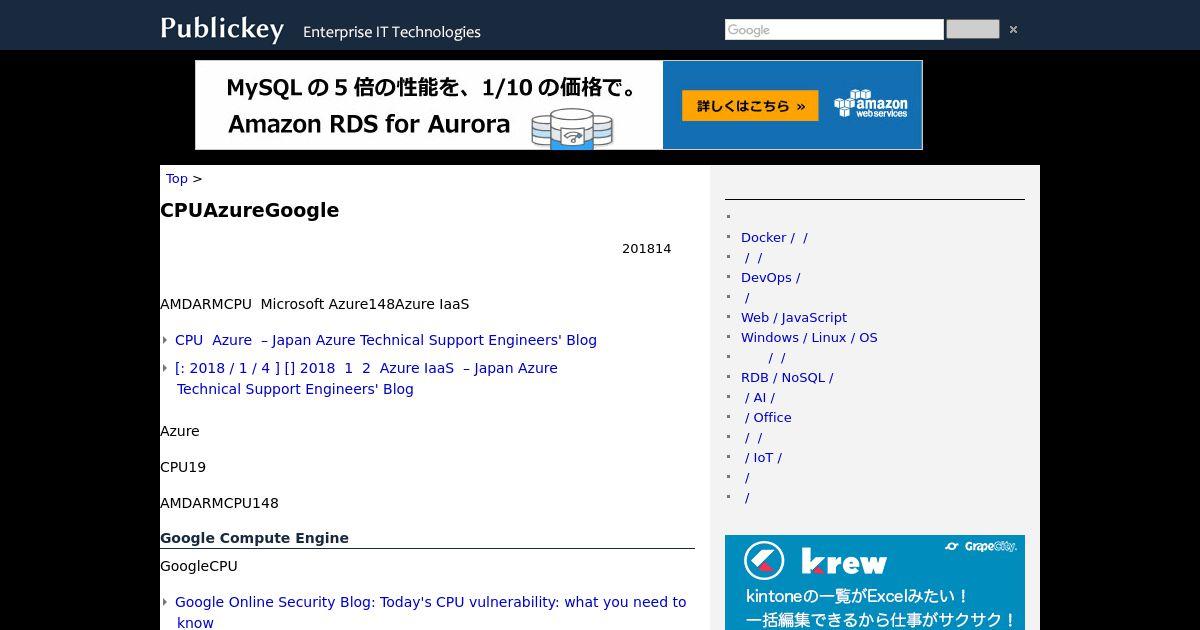1200x630 pixels.
Task: Click the krew logo icon in the ad
Action: 764,561
